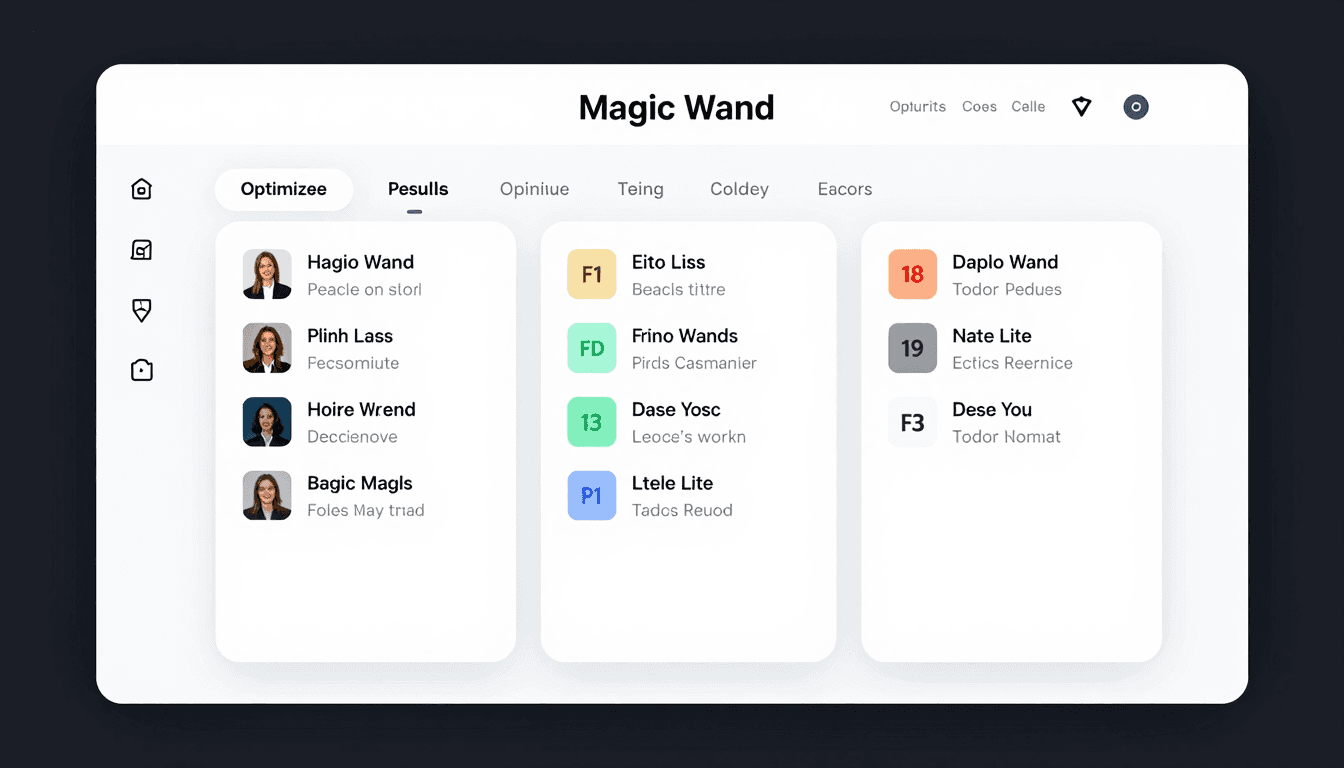1344x768 pixels.
Task: Open the checklist icon in the sidebar
Action: tap(142, 250)
